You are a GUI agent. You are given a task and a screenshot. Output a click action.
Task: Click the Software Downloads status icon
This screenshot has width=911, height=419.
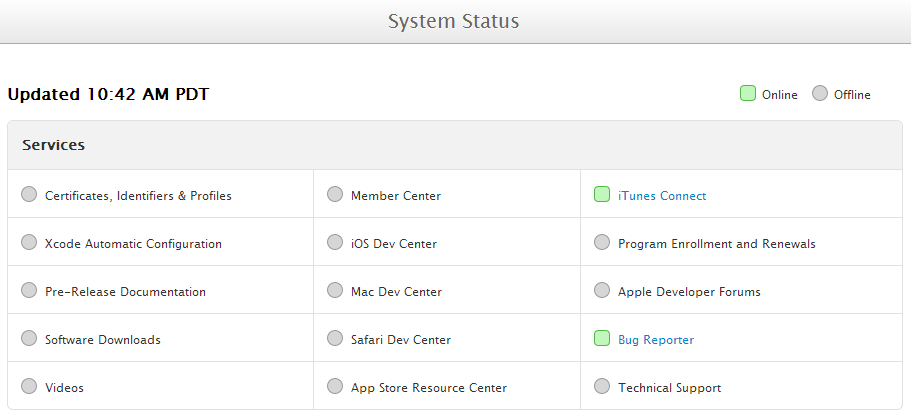[x=29, y=339]
